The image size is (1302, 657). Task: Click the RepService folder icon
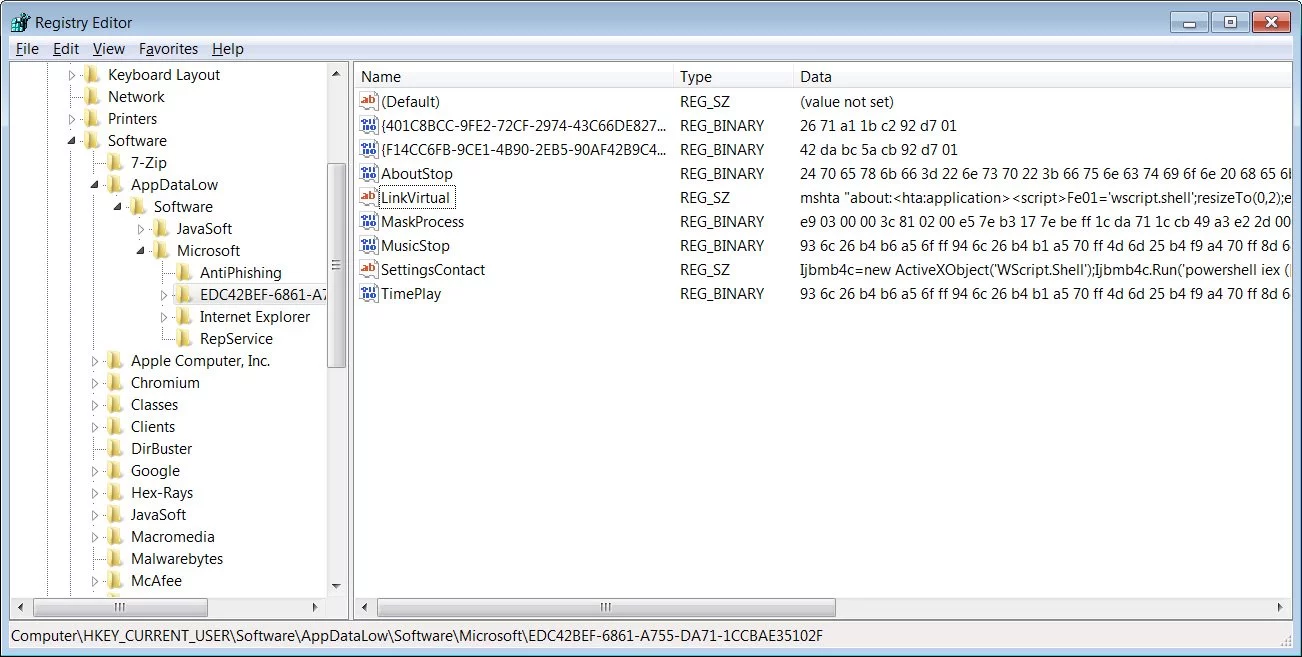click(185, 339)
